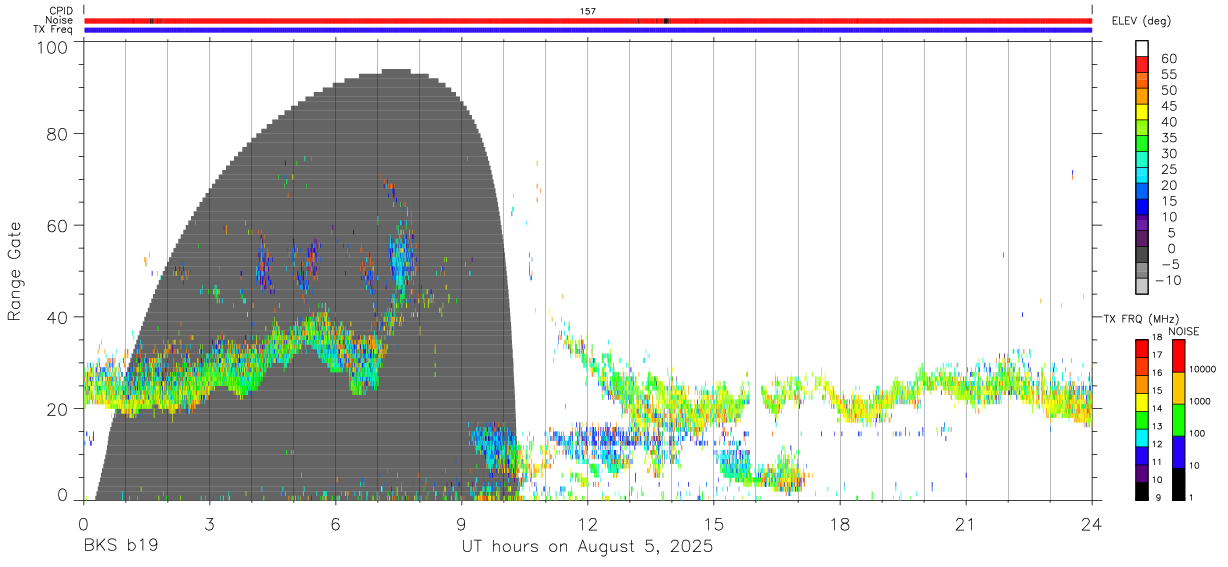Click Range Gate axis label 100
This screenshot has height=567, width=1228.
(55, 47)
